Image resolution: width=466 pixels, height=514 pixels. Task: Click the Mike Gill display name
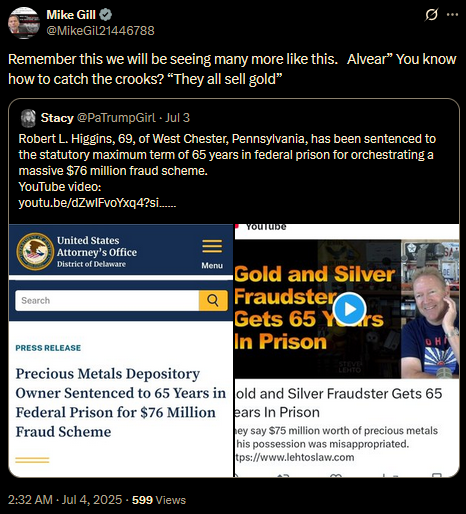tap(71, 15)
